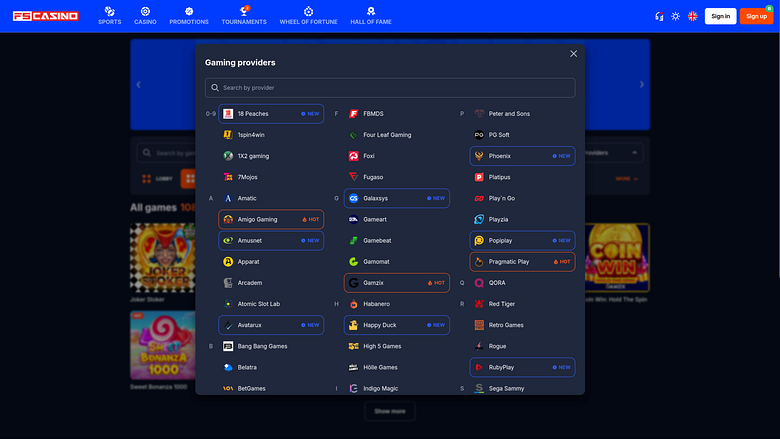
Task: Open live support headset icon
Action: click(x=659, y=16)
